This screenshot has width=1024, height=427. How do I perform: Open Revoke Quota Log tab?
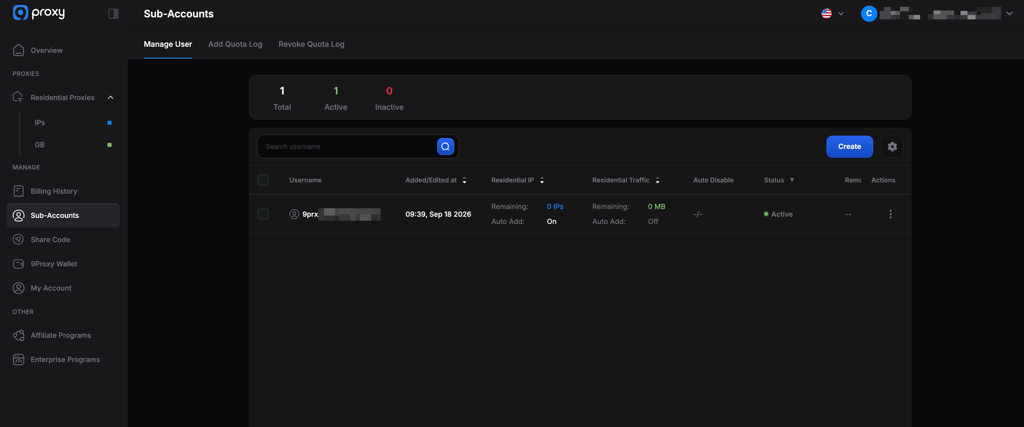click(312, 44)
